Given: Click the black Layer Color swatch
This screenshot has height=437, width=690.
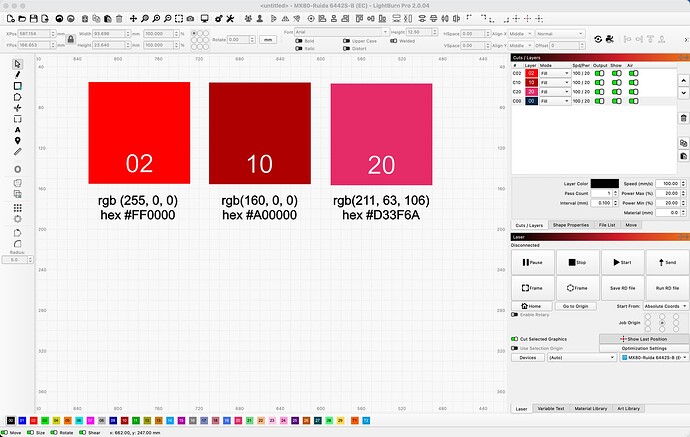Looking at the screenshot, I should coord(605,183).
